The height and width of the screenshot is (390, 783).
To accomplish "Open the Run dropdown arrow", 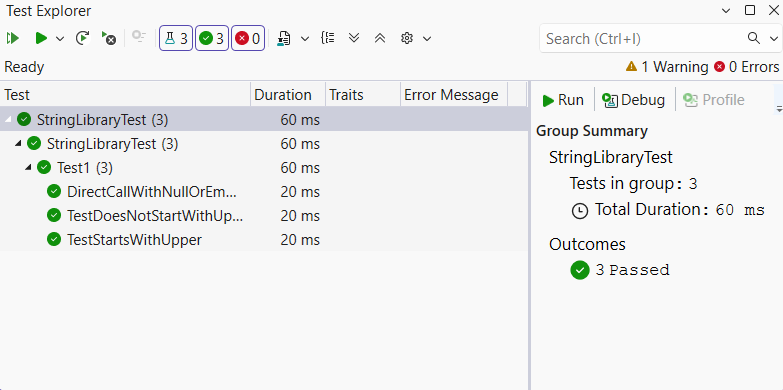I will coord(60,39).
